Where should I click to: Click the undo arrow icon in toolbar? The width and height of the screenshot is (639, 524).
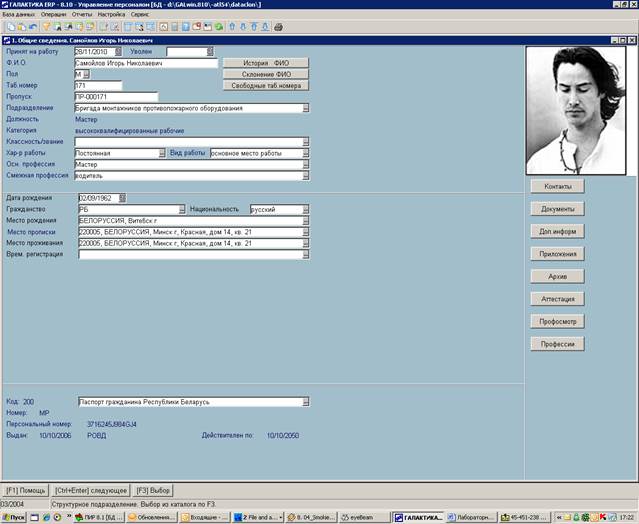point(33,26)
